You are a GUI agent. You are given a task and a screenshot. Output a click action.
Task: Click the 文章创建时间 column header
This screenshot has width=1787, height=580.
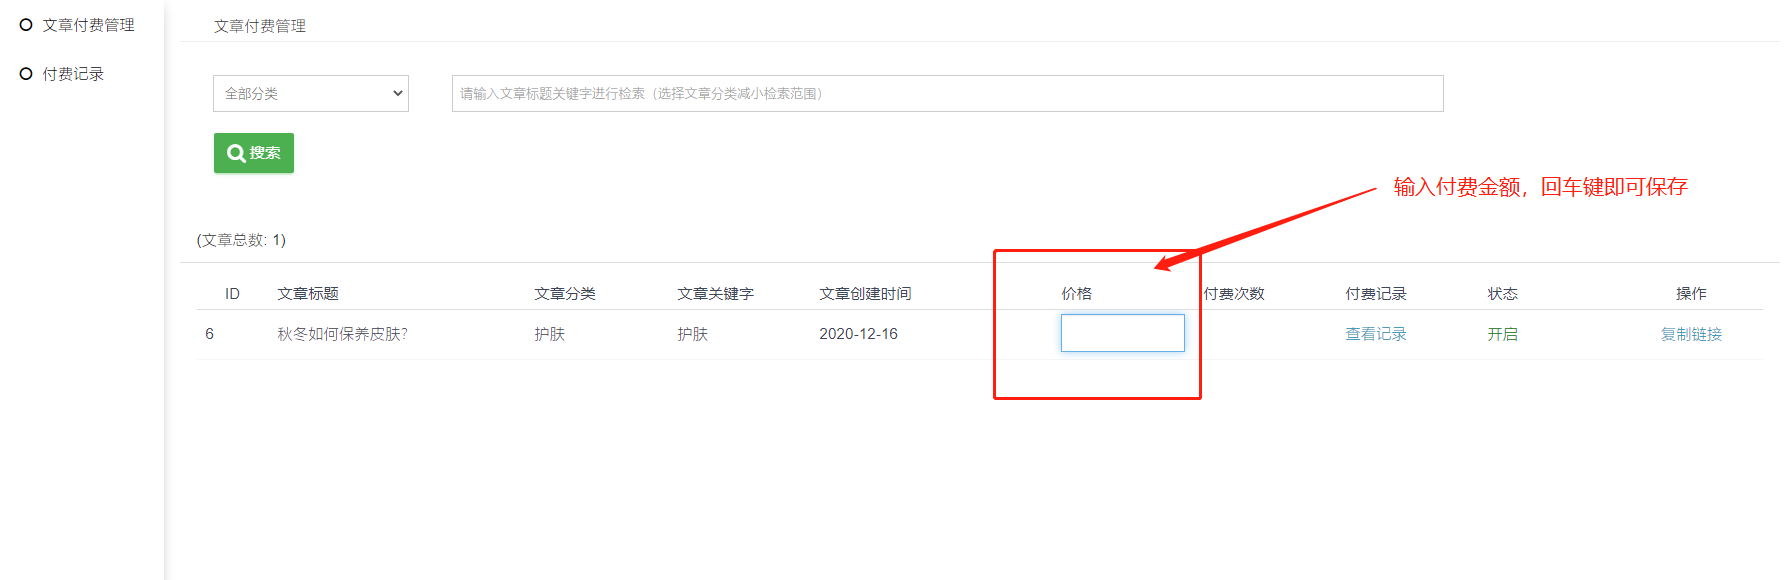point(865,293)
